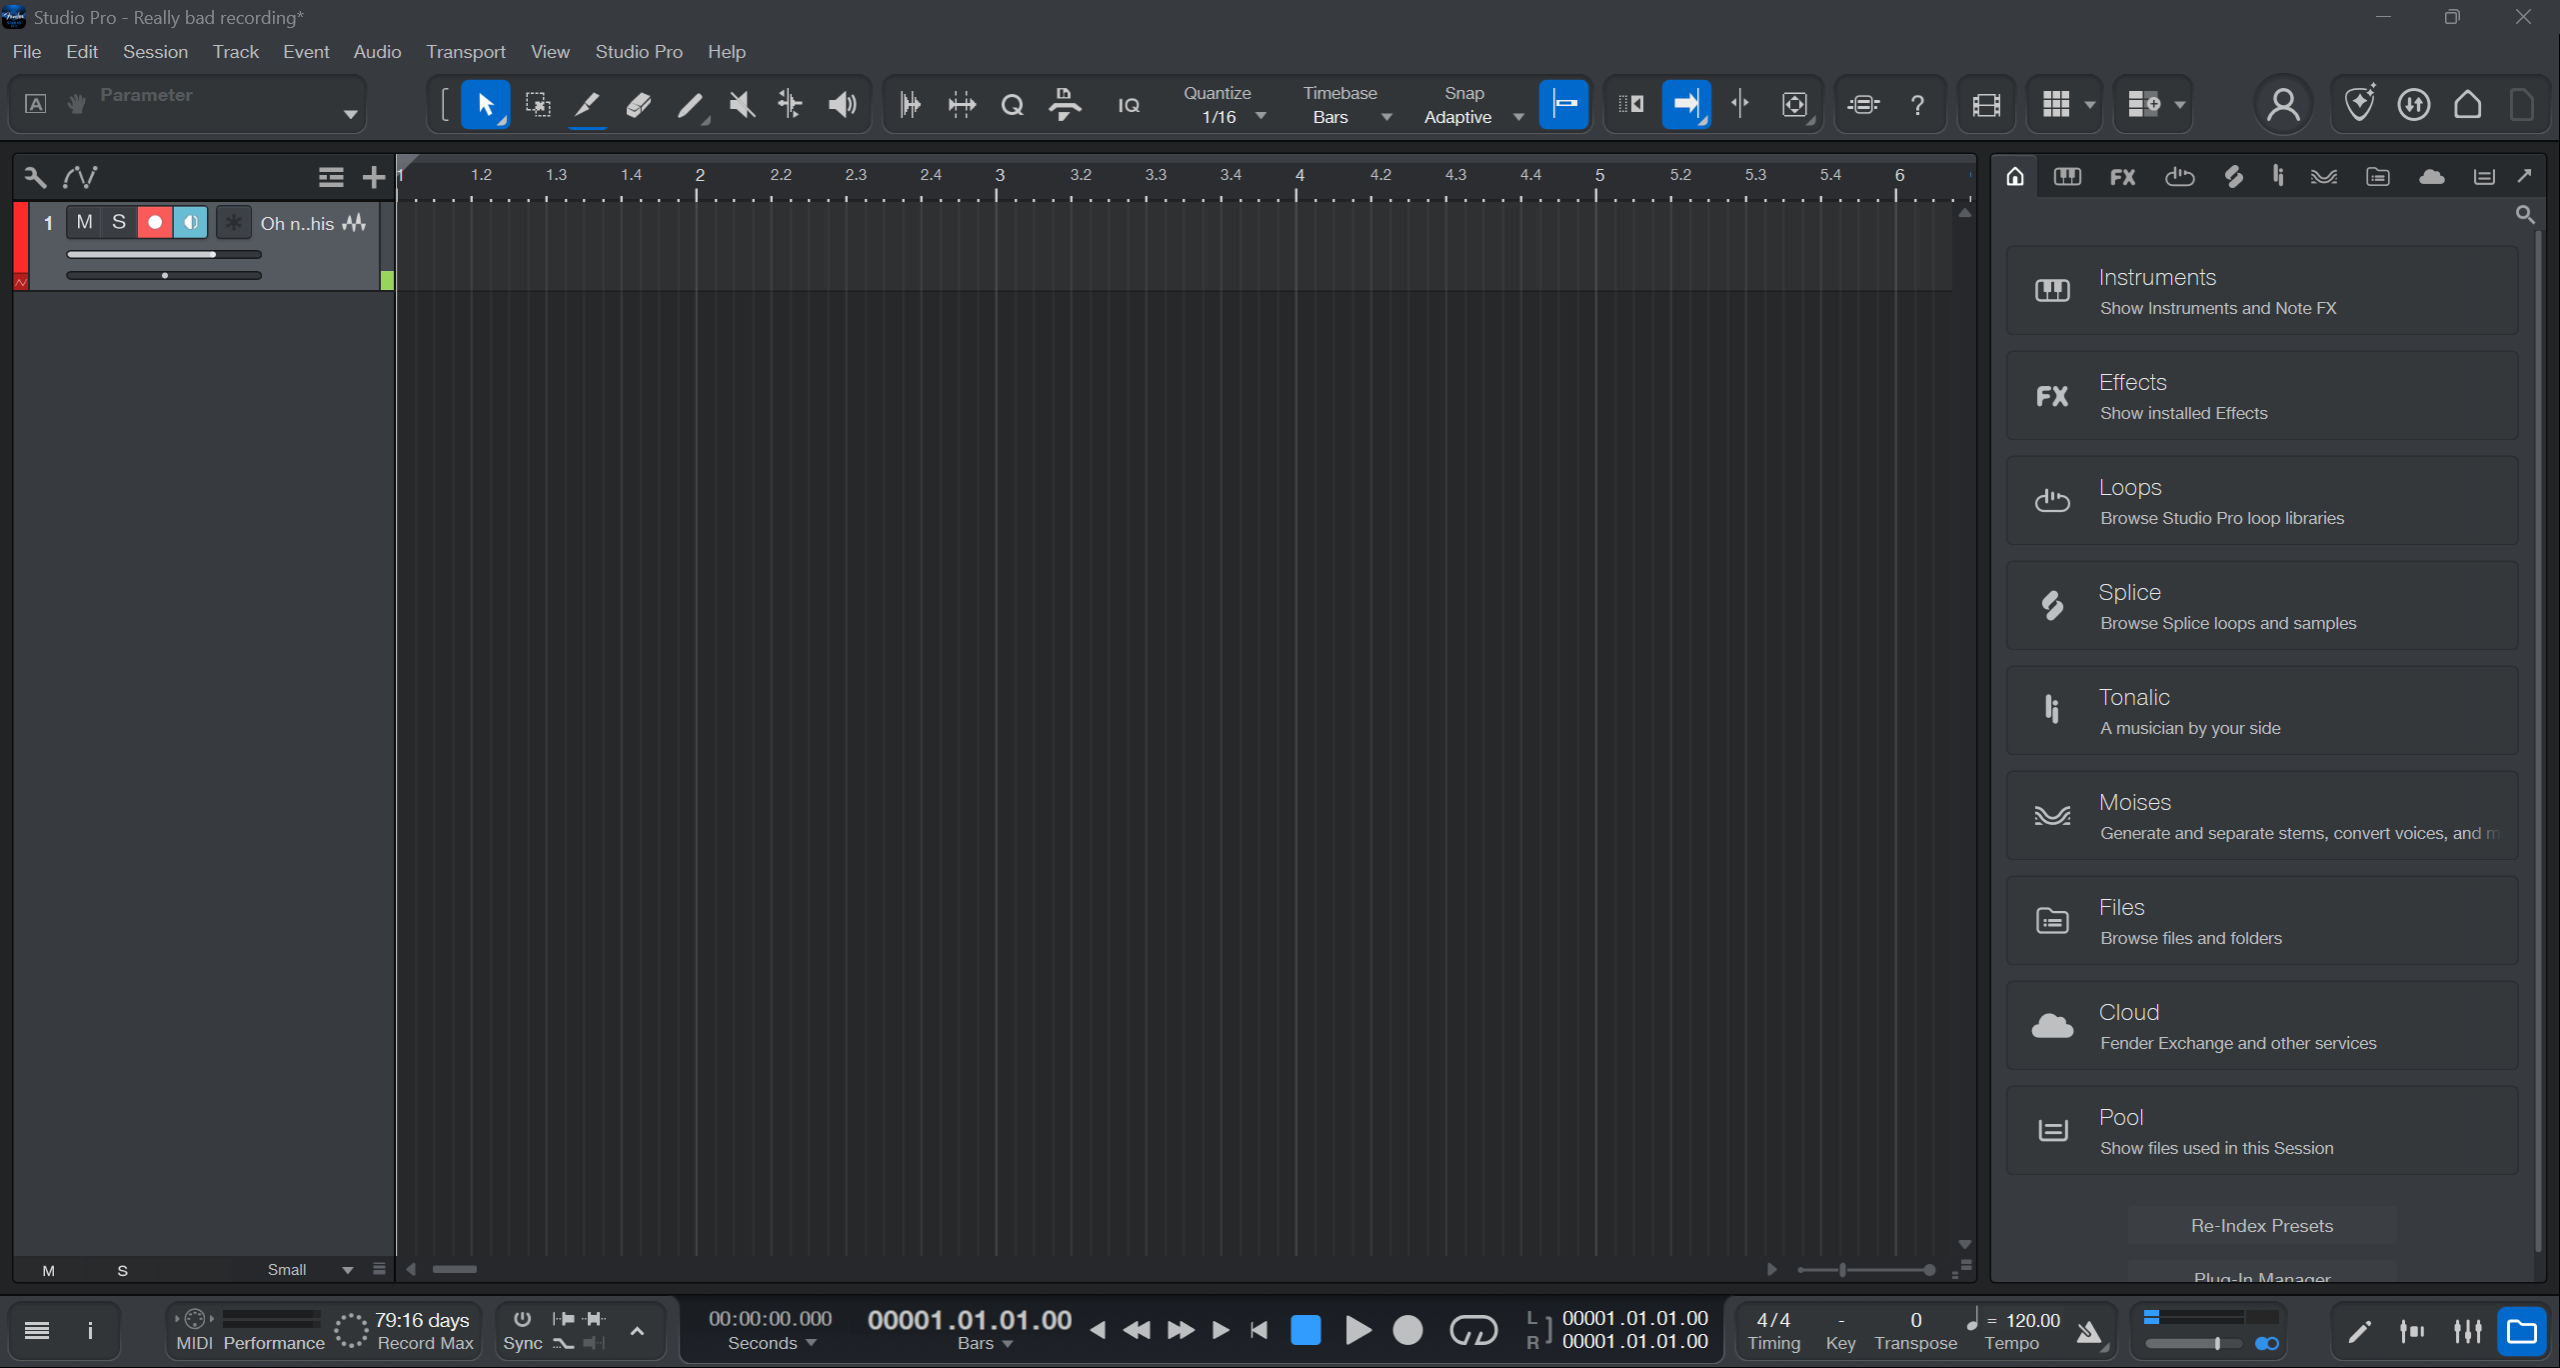Image resolution: width=2560 pixels, height=1368 pixels.
Task: Open the user account profile icon
Action: point(2283,104)
